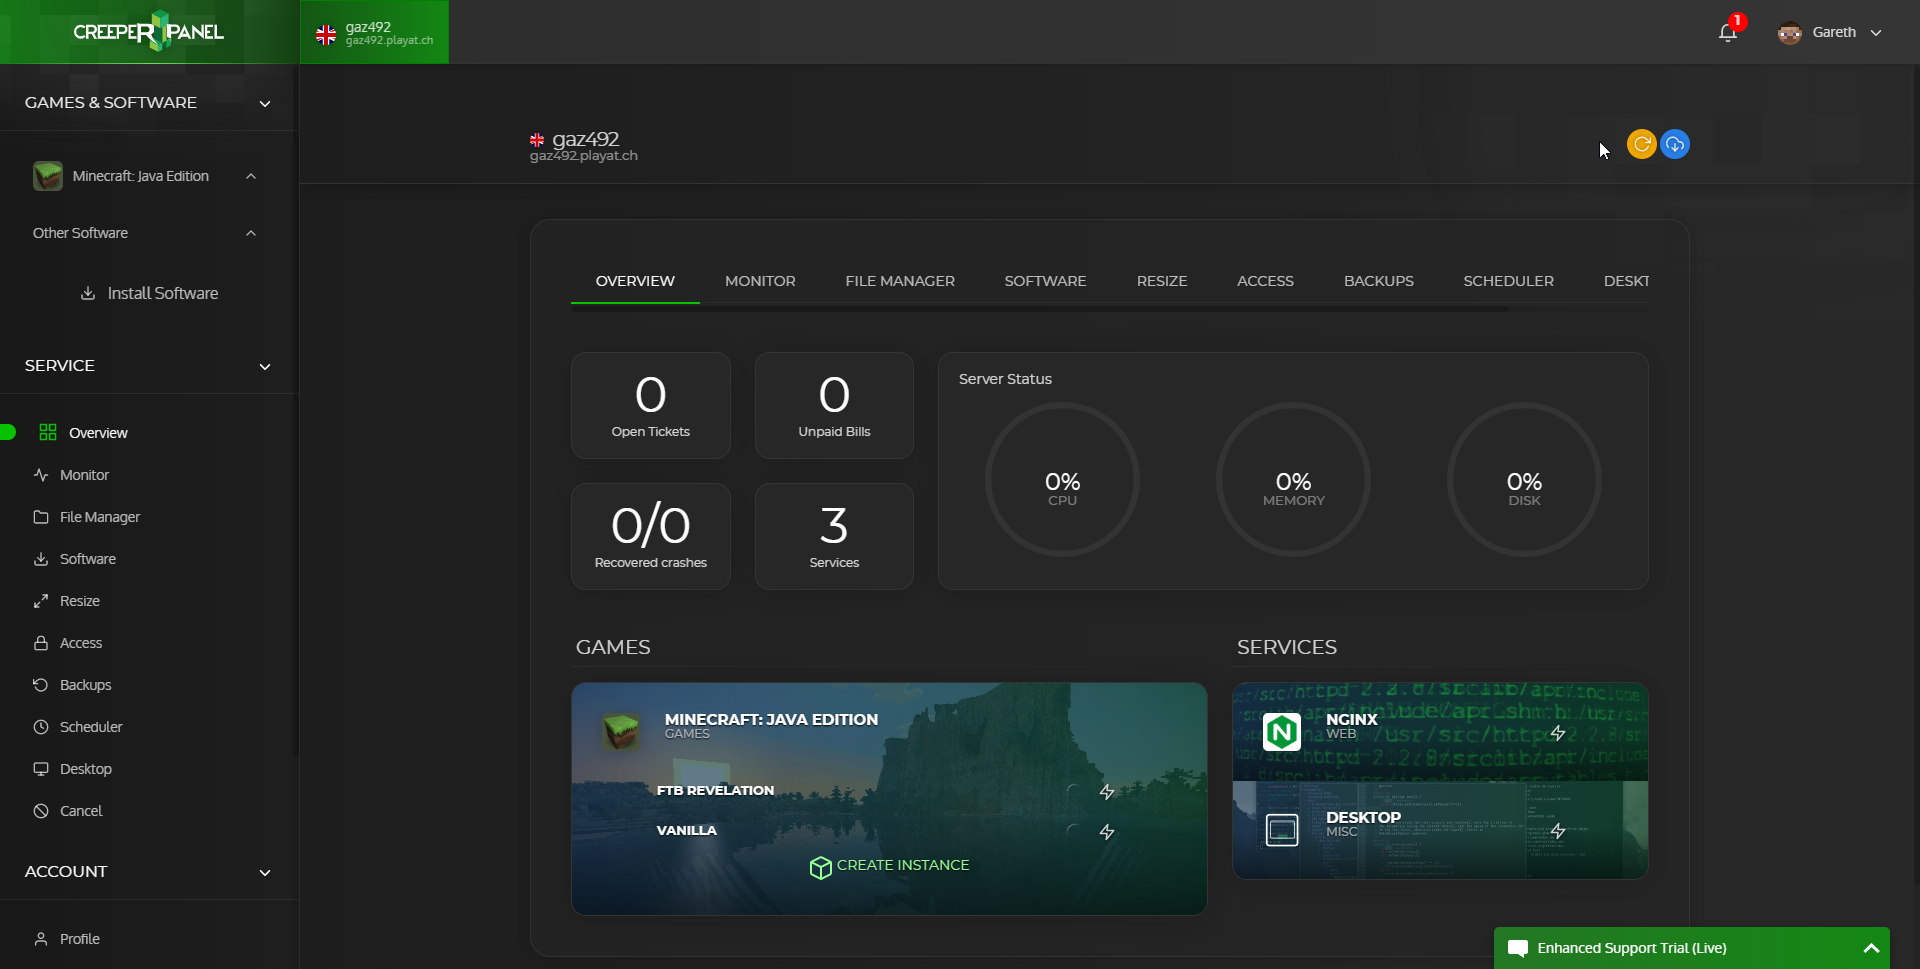Expand the Enhanced Support Trial chat
This screenshot has height=969, width=1920.
[x=1871, y=948]
